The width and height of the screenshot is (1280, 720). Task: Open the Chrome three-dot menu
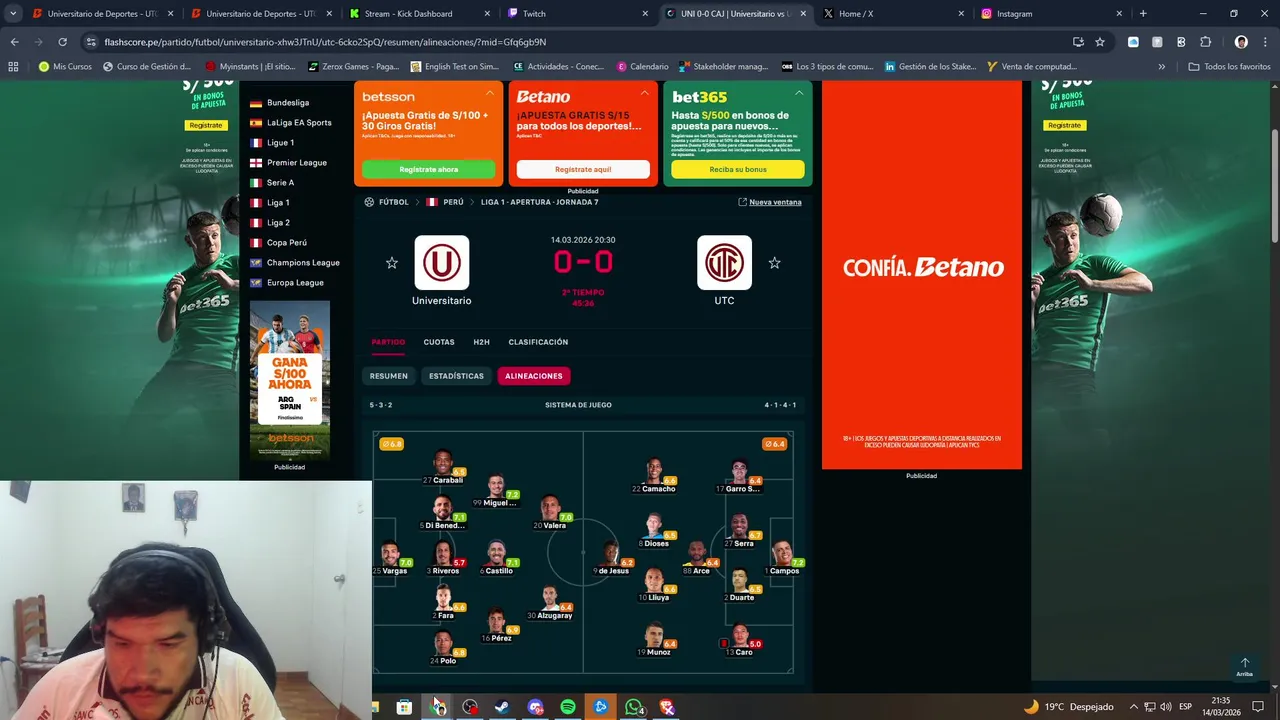pos(1265,42)
